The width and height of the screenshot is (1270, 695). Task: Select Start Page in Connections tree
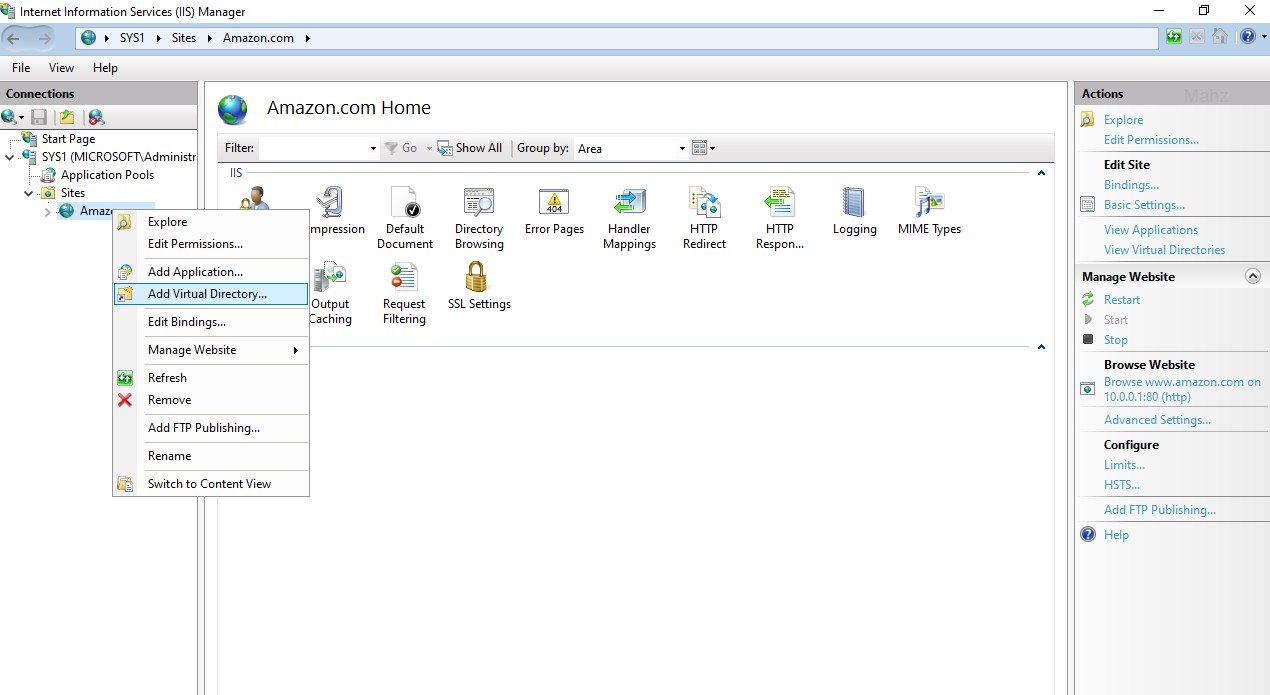click(68, 139)
